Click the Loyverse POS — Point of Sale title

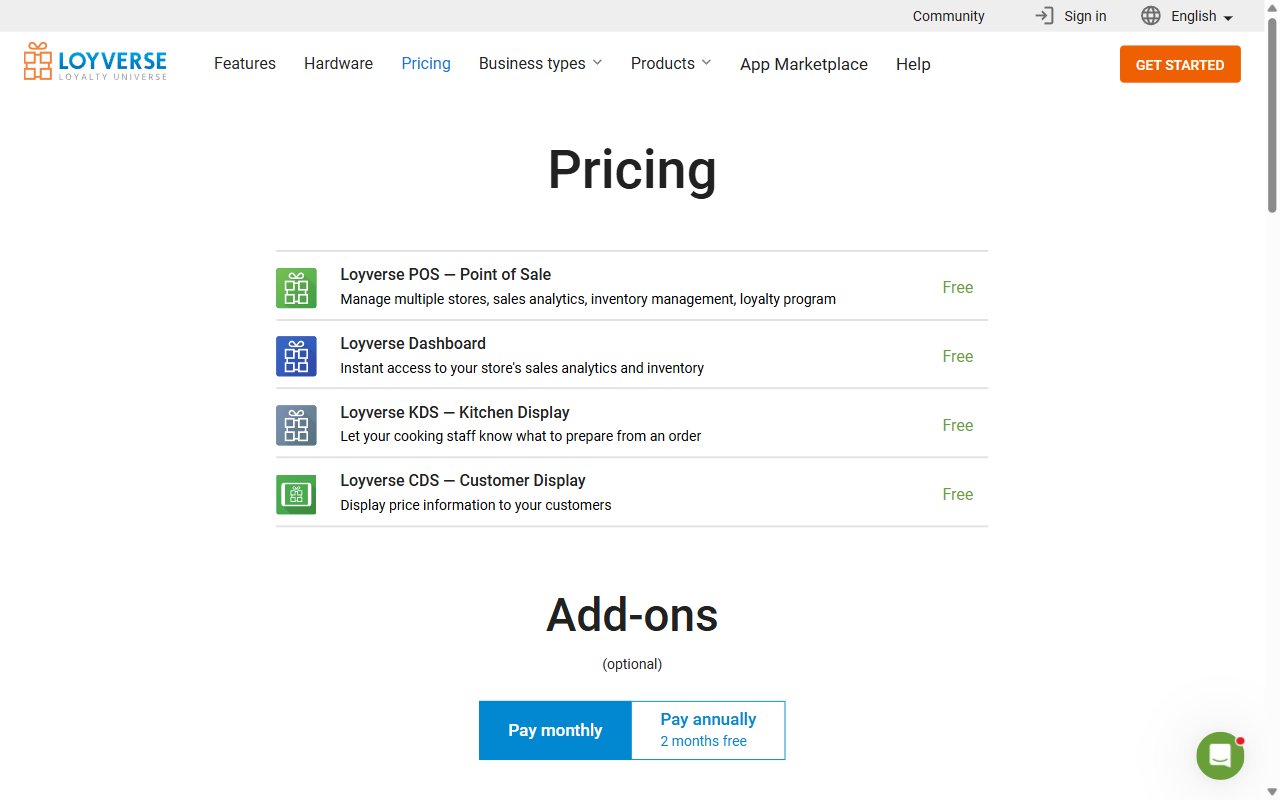tap(445, 274)
